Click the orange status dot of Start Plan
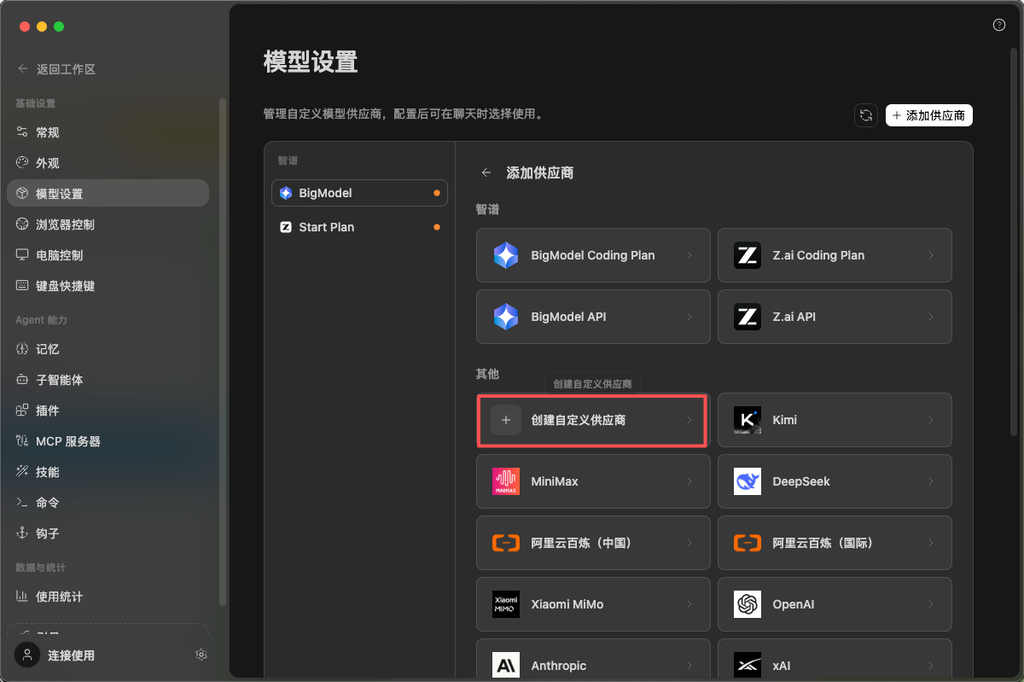Viewport: 1024px width, 682px height. [x=436, y=227]
